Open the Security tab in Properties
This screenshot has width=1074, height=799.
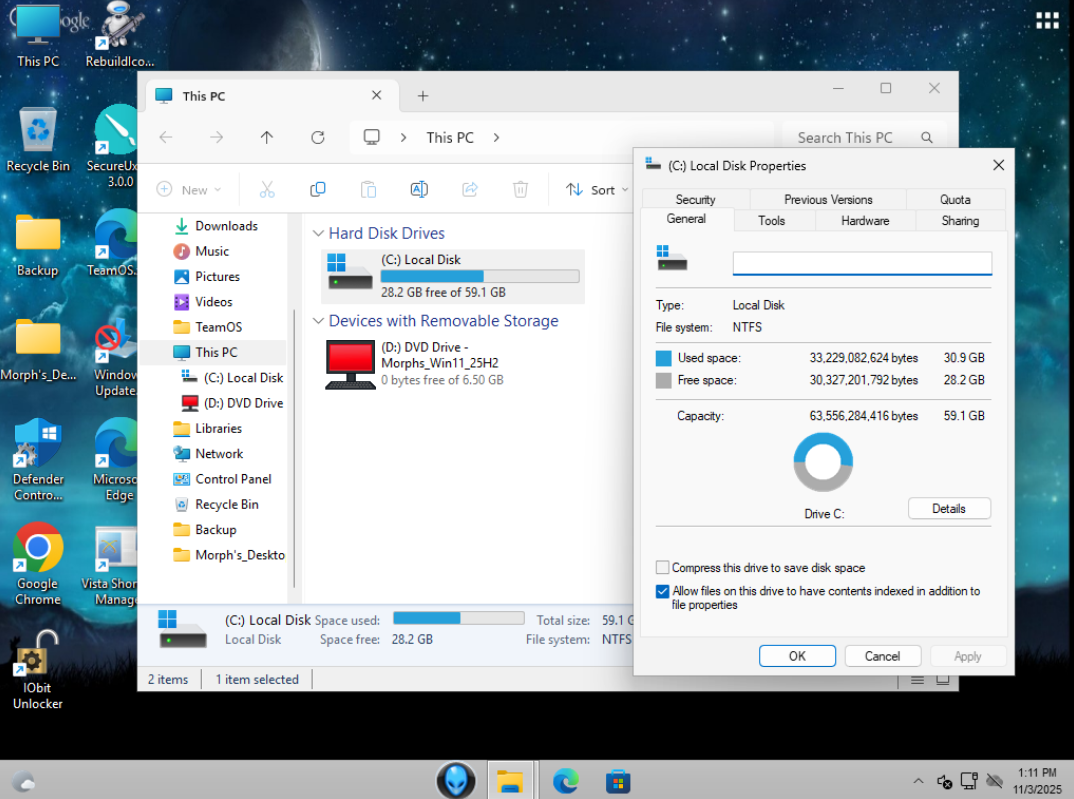pos(695,200)
